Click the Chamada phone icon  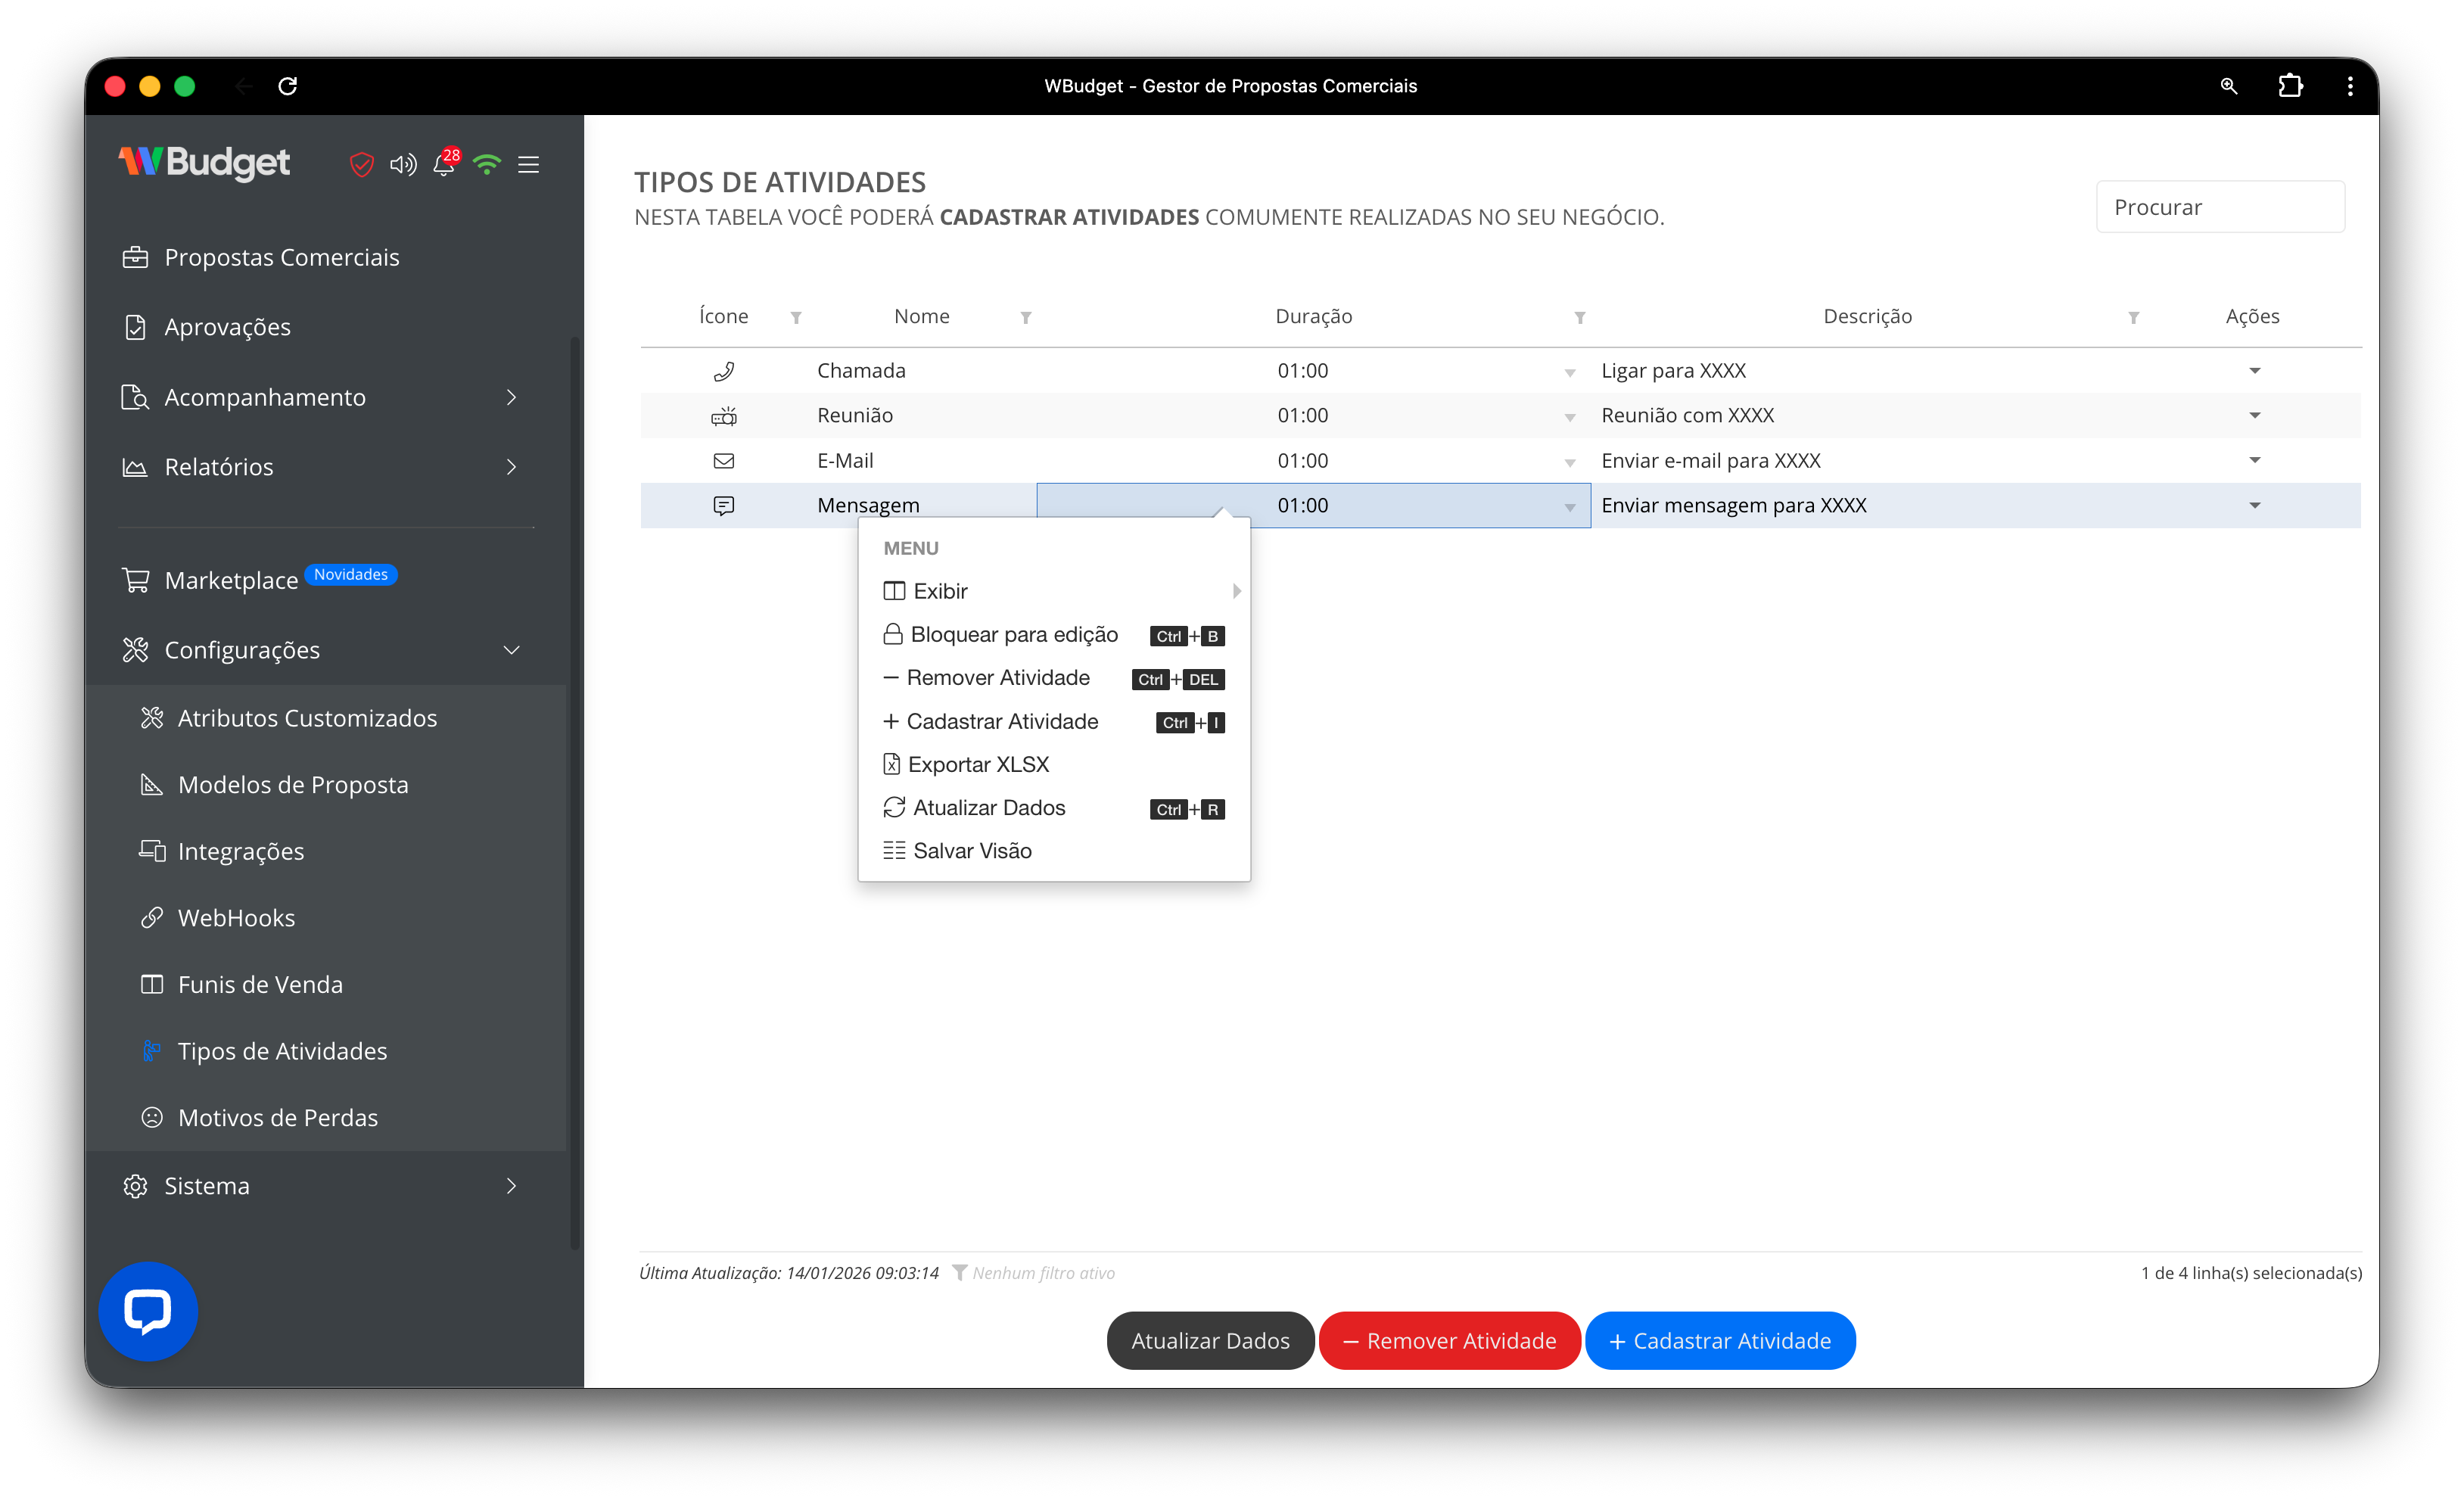[724, 371]
